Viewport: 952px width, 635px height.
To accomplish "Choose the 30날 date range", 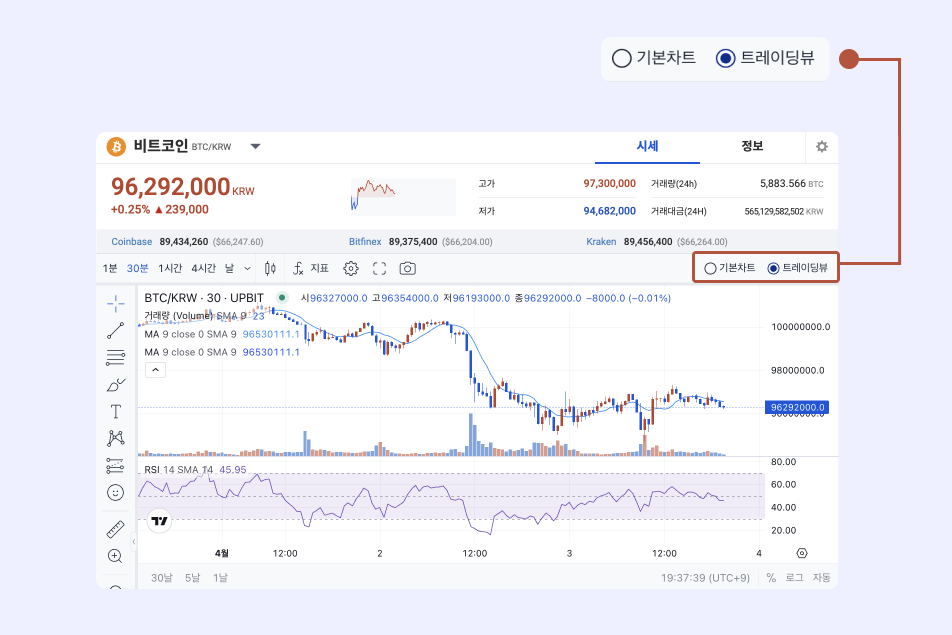I will (x=162, y=578).
